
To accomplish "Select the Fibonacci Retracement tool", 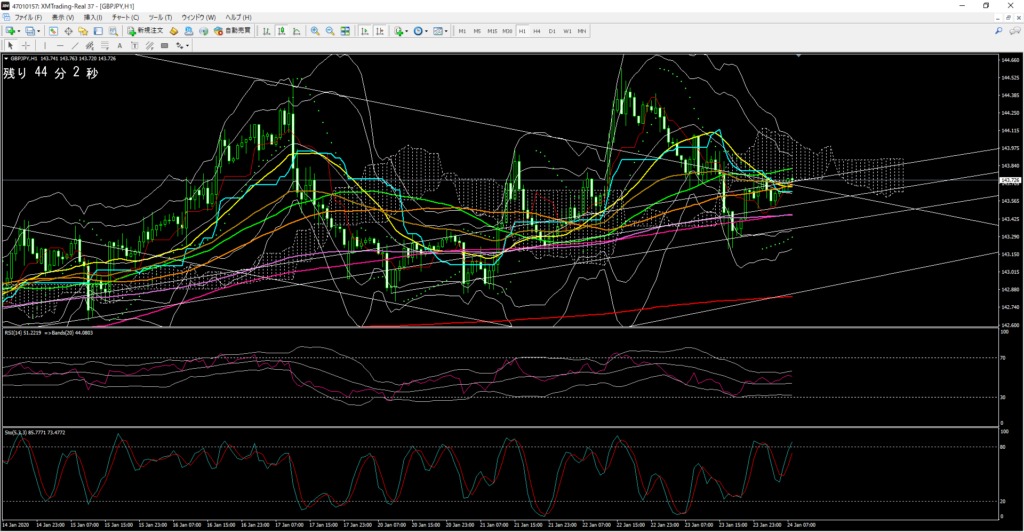I will [x=104, y=46].
